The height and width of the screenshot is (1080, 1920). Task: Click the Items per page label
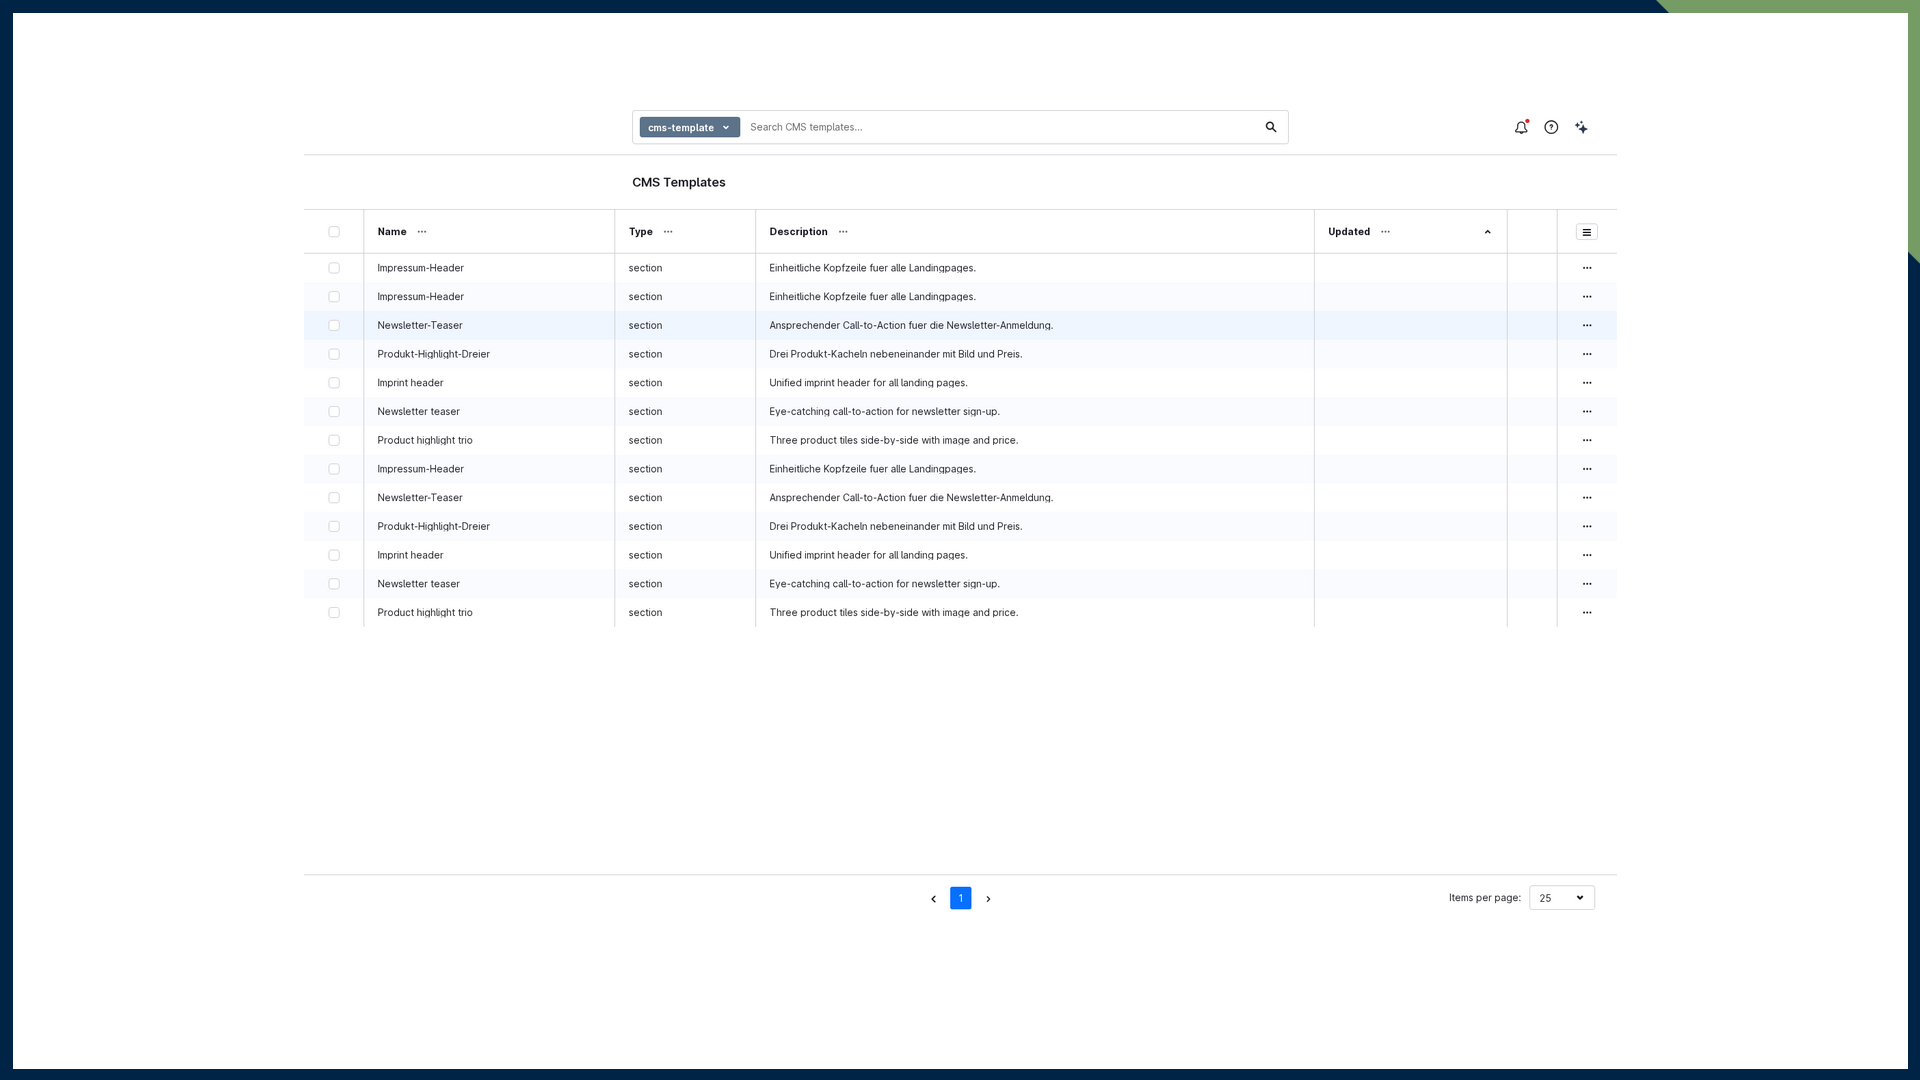point(1484,898)
